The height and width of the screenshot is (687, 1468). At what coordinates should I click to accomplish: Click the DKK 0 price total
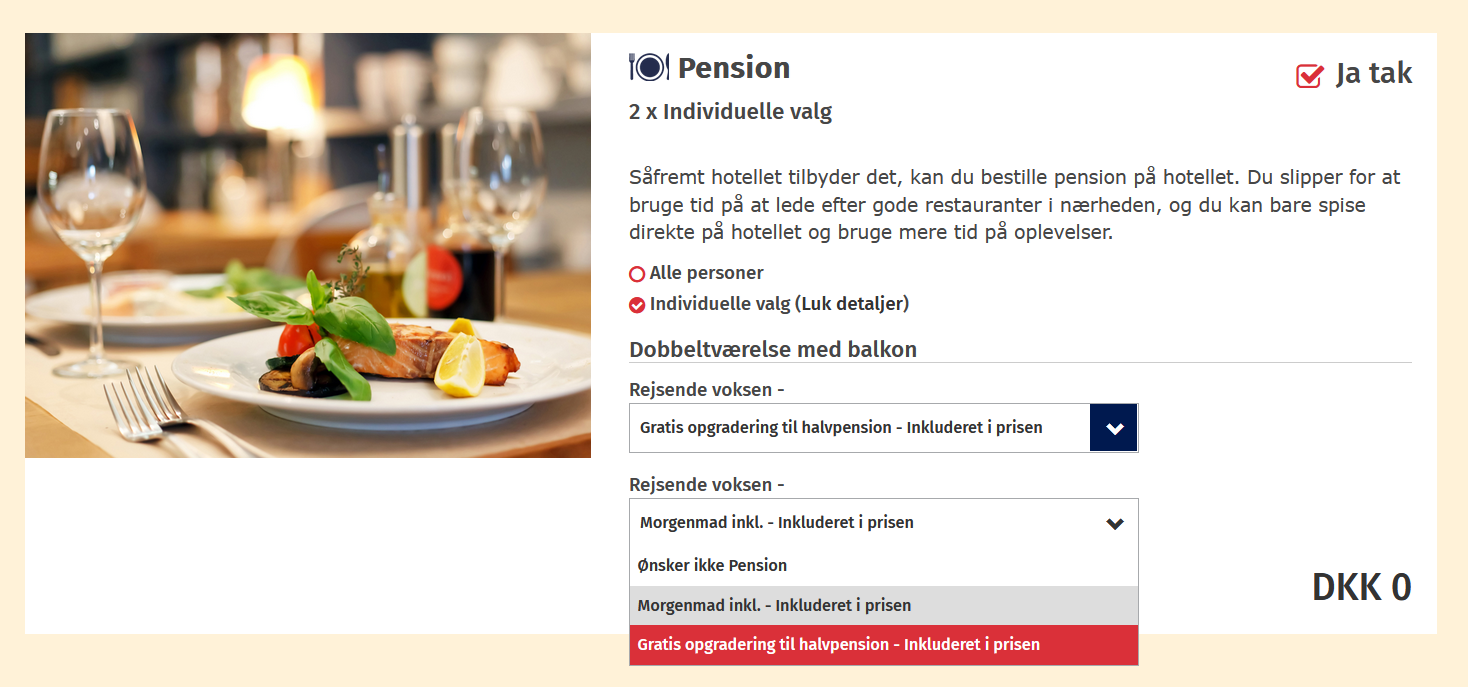pos(1361,588)
